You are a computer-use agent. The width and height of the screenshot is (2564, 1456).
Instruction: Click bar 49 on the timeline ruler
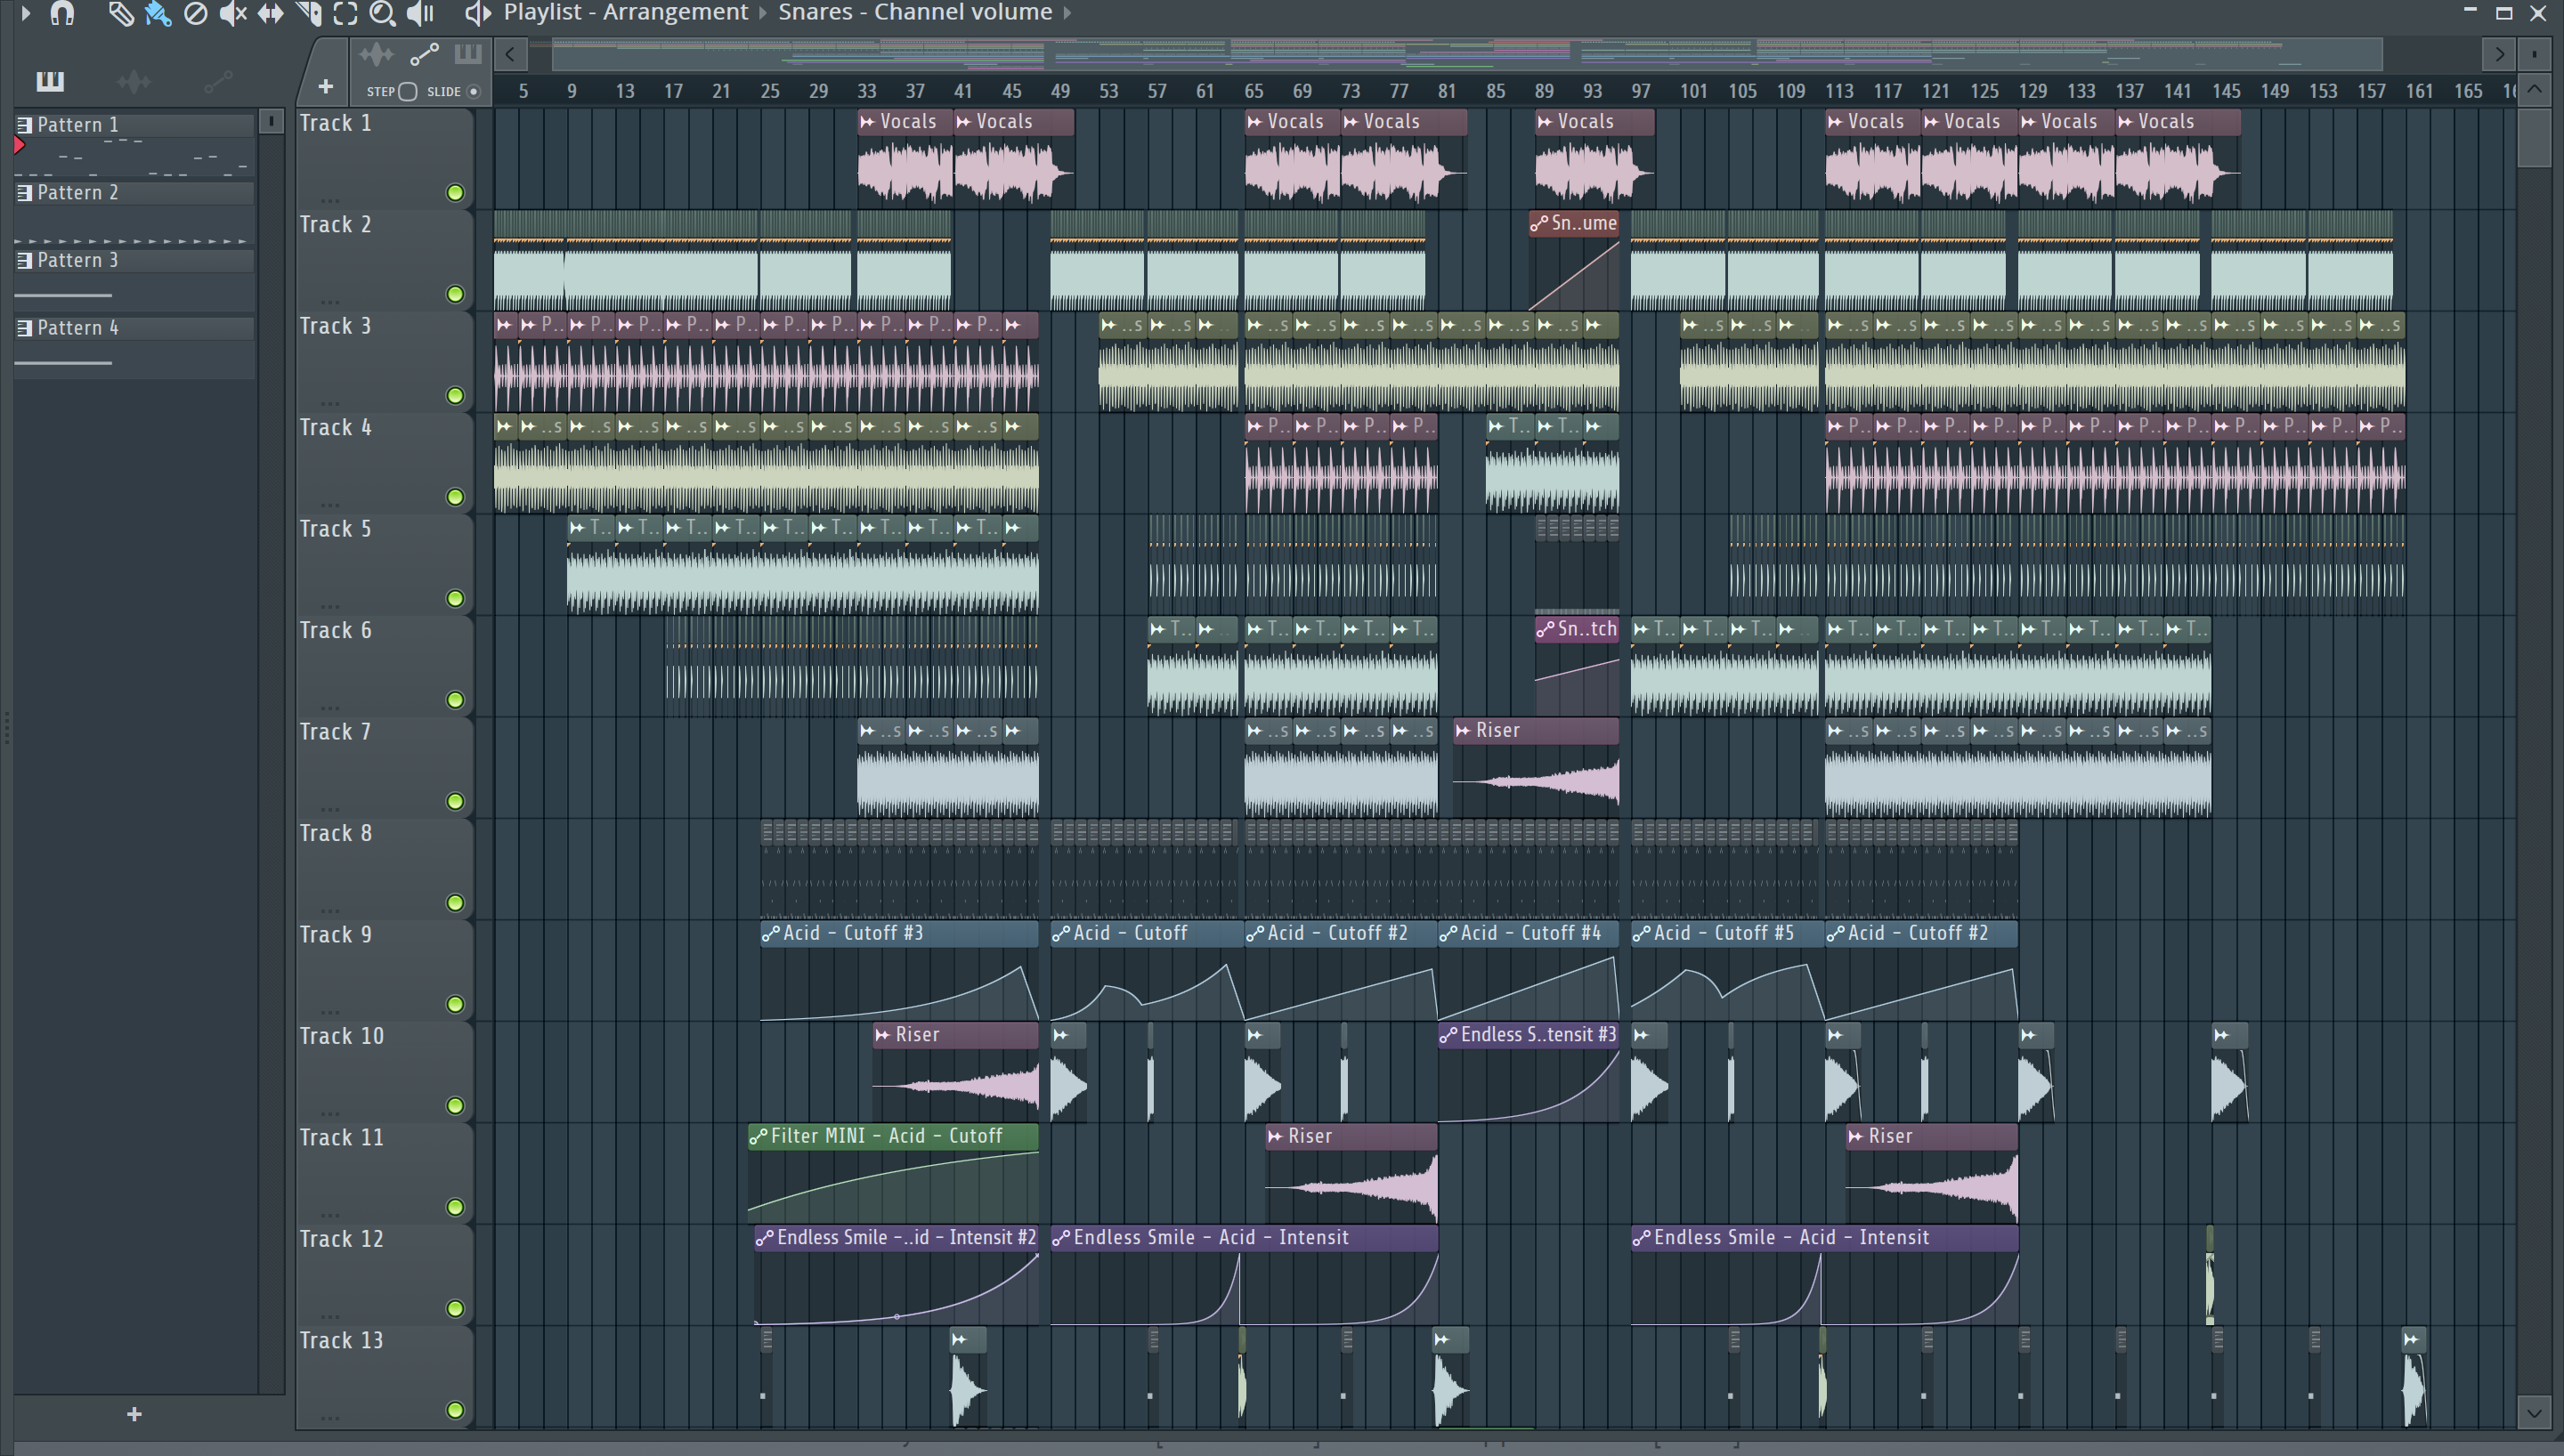[1060, 92]
